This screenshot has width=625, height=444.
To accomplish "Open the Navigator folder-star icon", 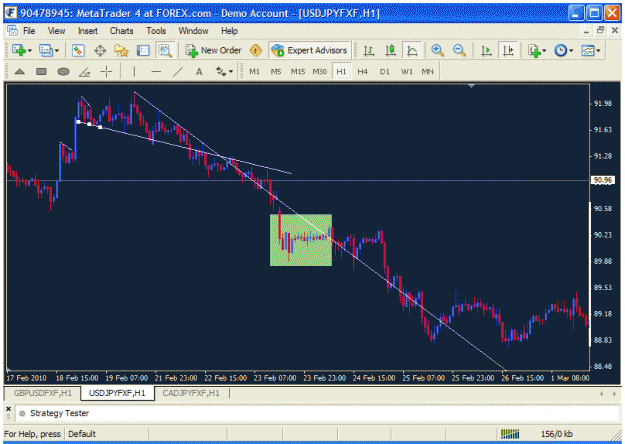I will [x=121, y=51].
